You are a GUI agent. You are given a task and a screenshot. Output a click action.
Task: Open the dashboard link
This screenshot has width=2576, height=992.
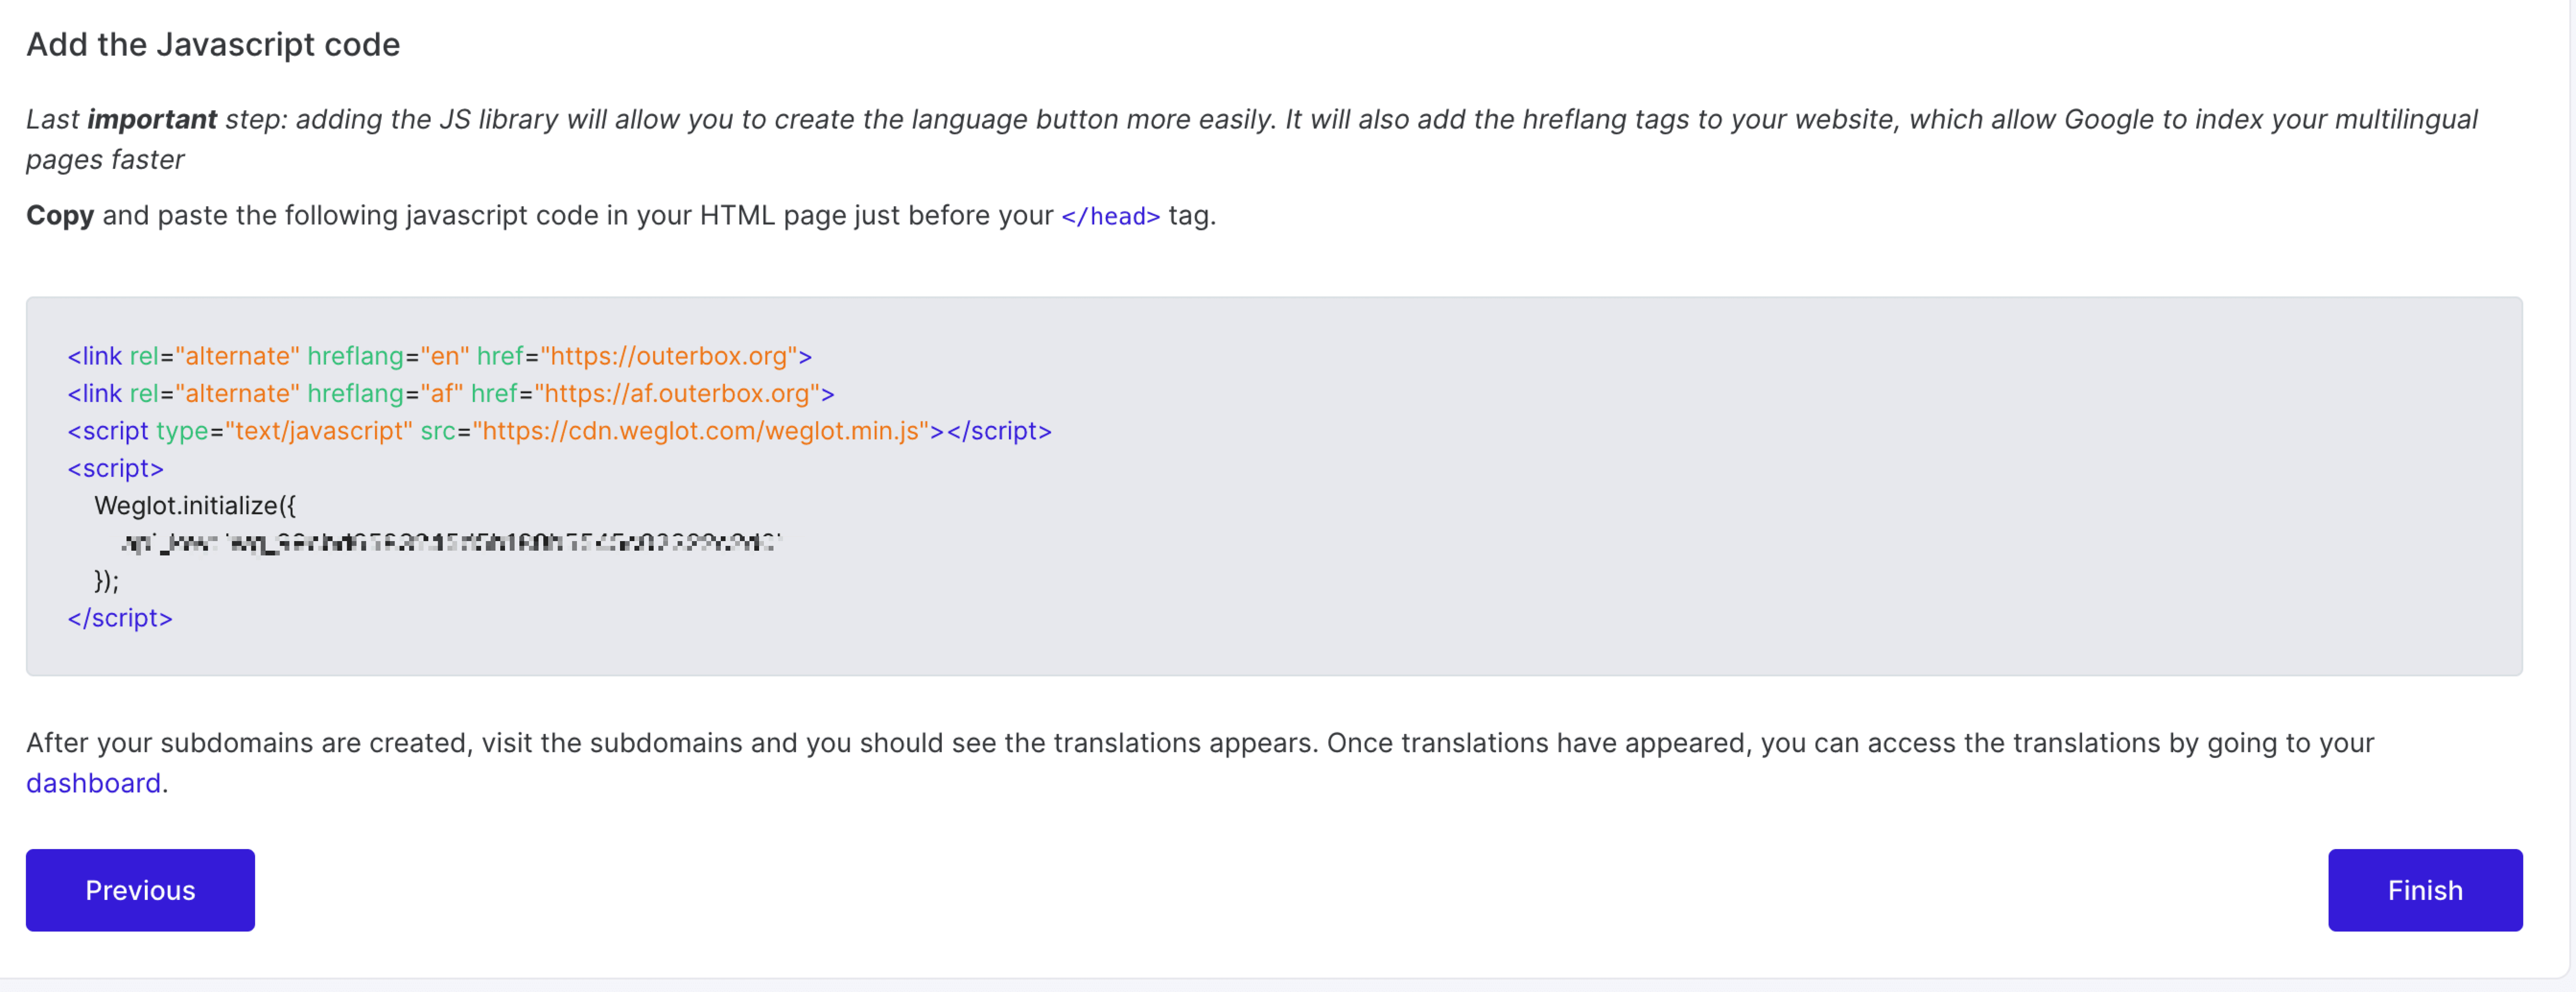93,783
